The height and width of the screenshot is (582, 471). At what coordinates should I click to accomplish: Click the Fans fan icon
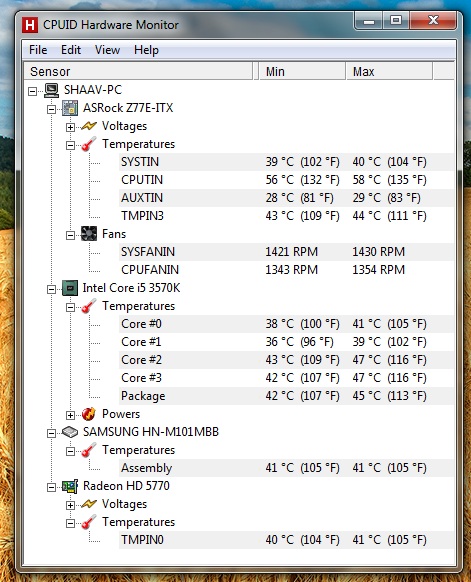89,234
